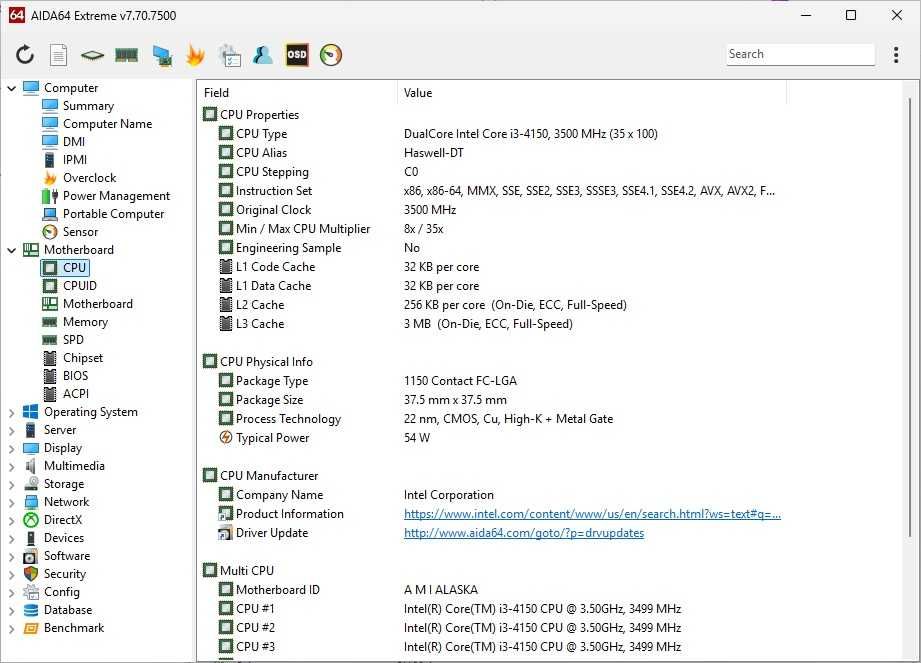Click the value 'Haswell-DT'
This screenshot has height=663, width=921.
pos(433,153)
